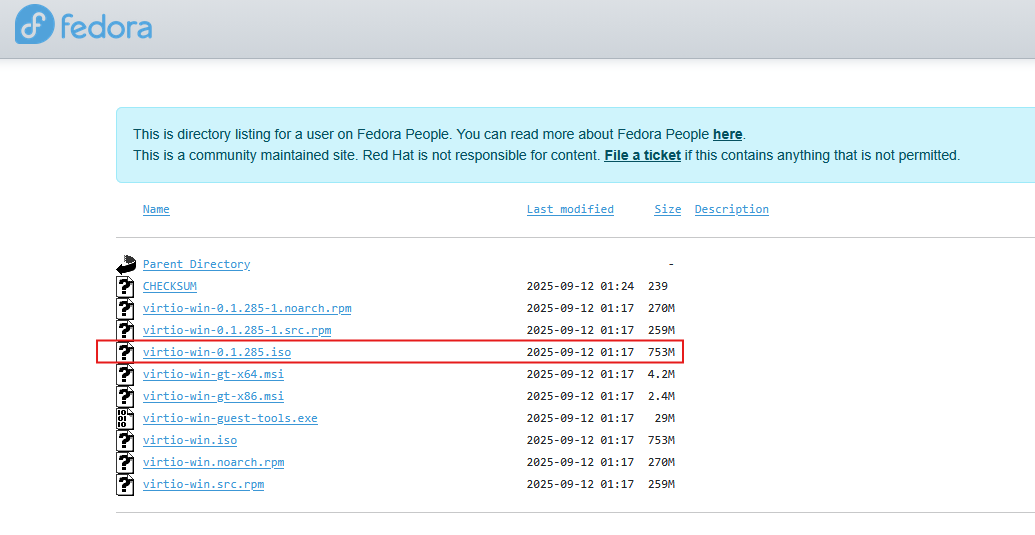Sort listing by Name column header
Image resolution: width=1035 pixels, height=535 pixels.
(x=156, y=209)
